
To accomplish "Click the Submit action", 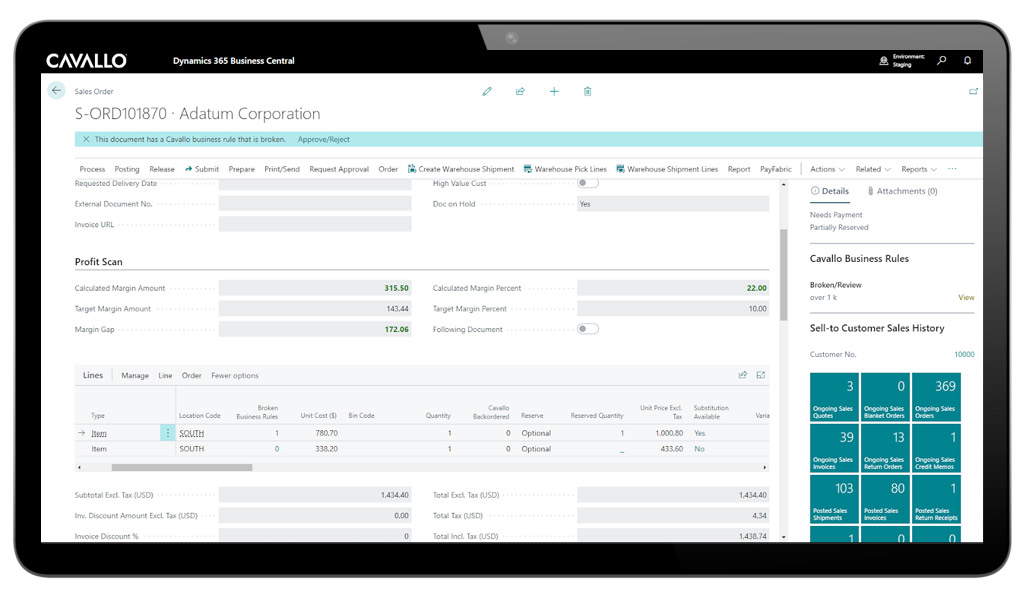I will pyautogui.click(x=202, y=169).
